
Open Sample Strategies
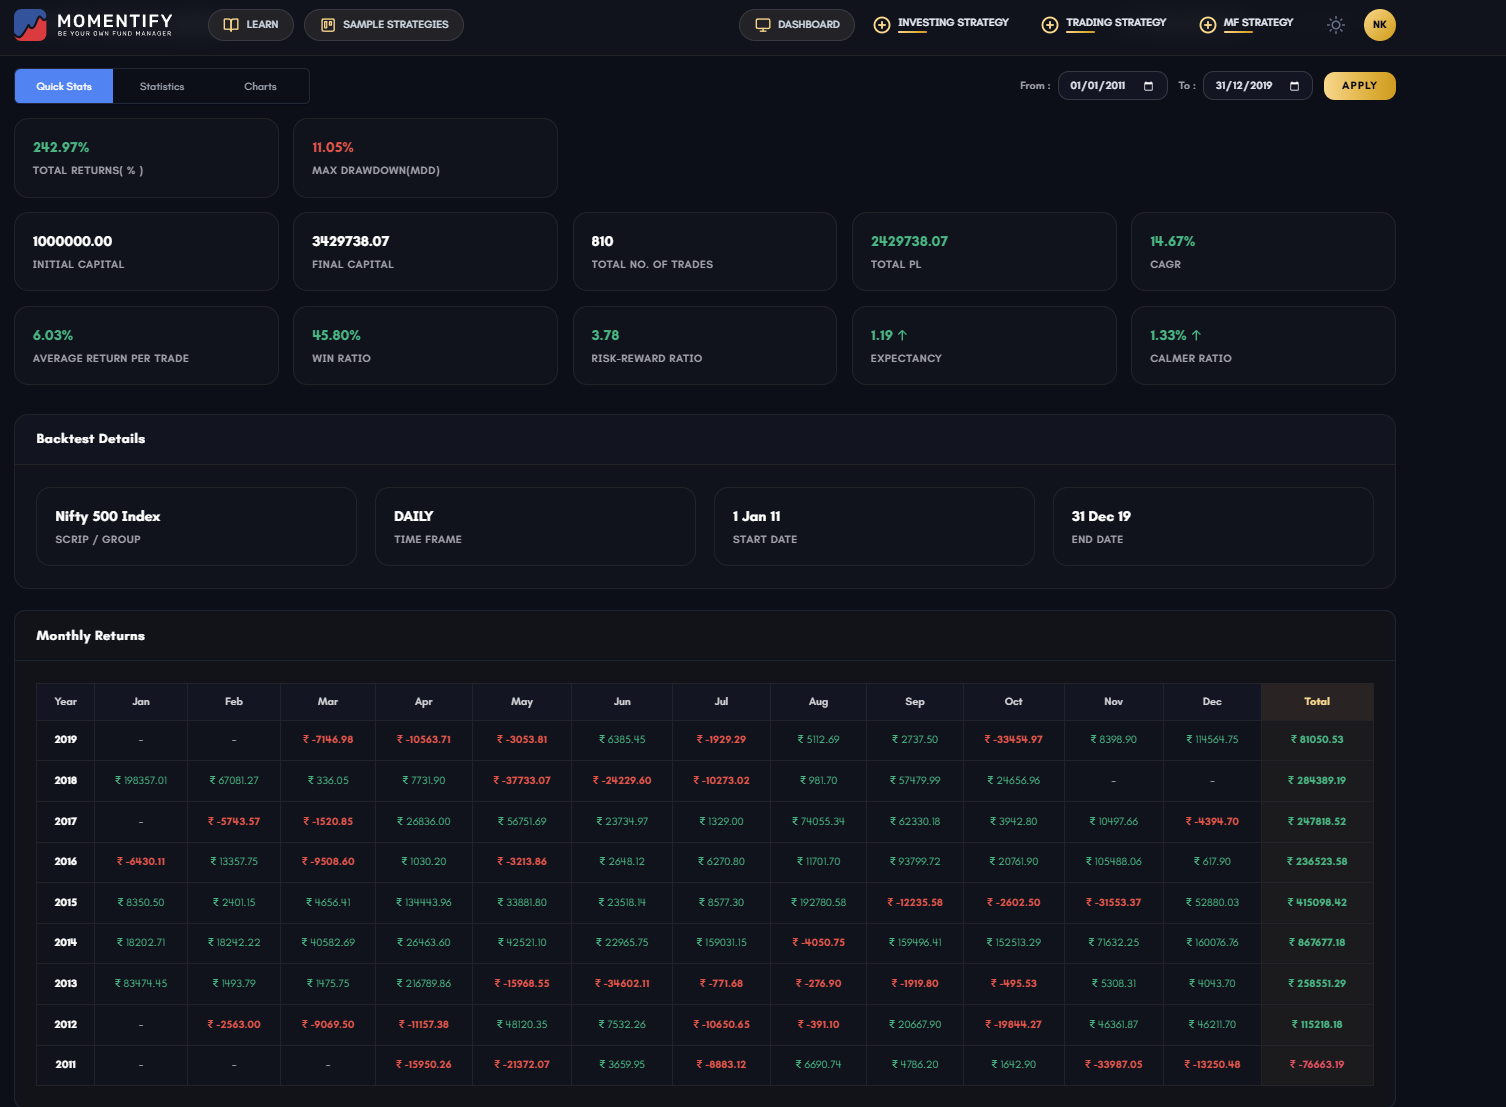[384, 25]
